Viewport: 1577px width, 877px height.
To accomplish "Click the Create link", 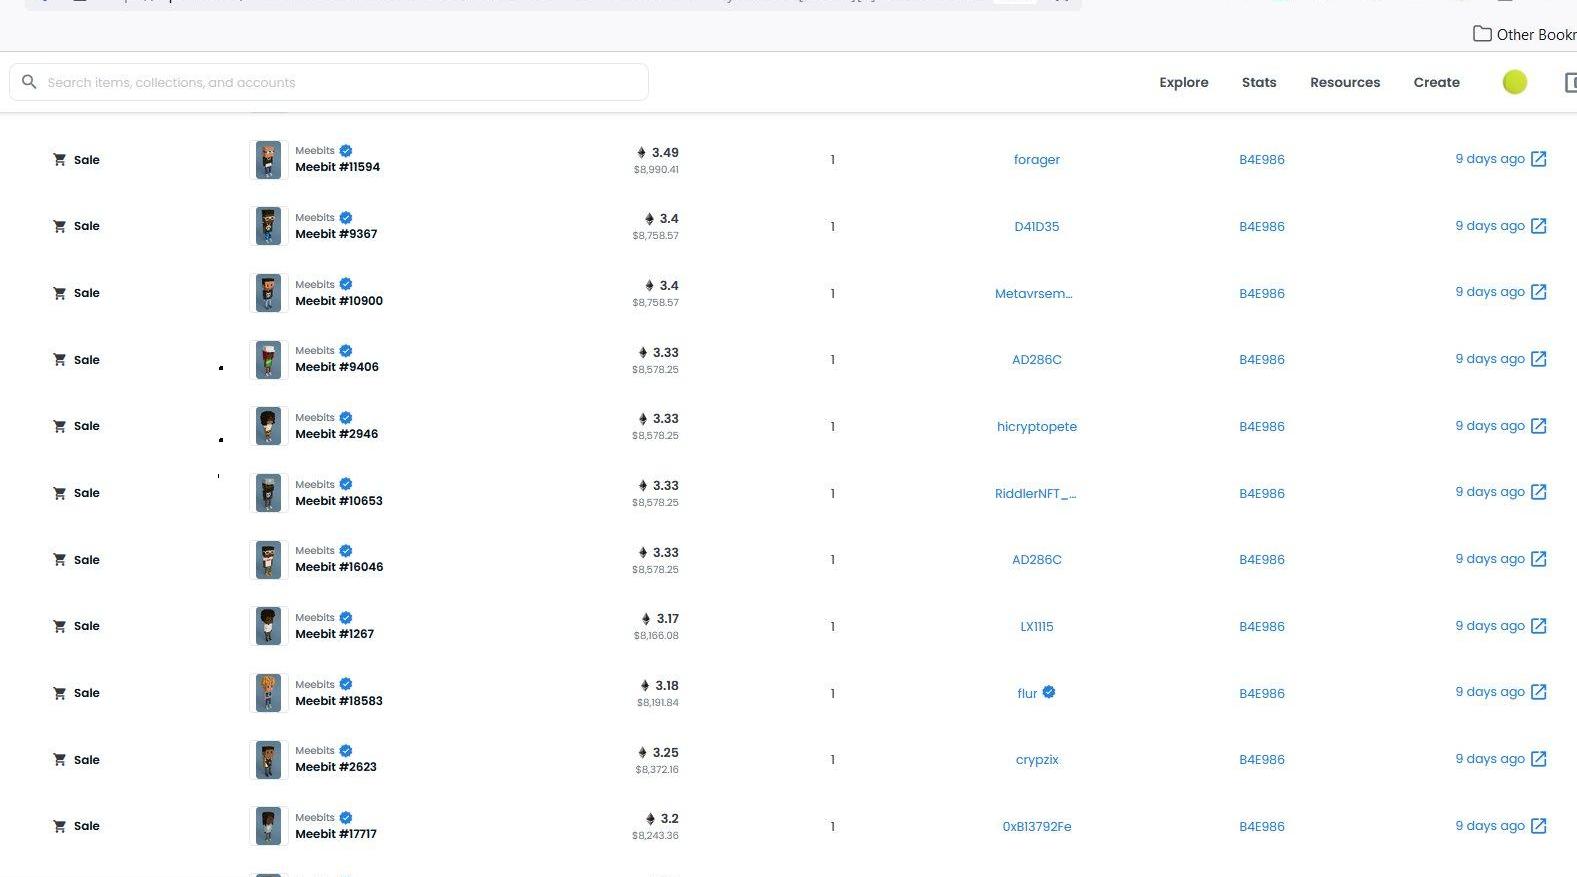I will coord(1436,82).
